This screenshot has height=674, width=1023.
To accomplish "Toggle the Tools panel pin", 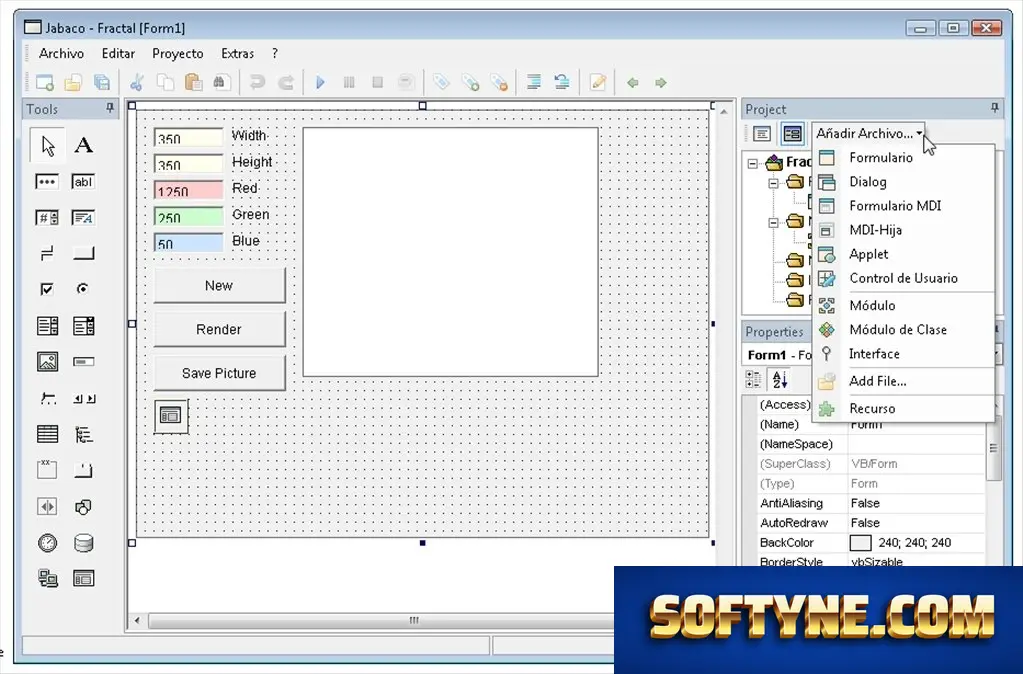I will pyautogui.click(x=110, y=108).
